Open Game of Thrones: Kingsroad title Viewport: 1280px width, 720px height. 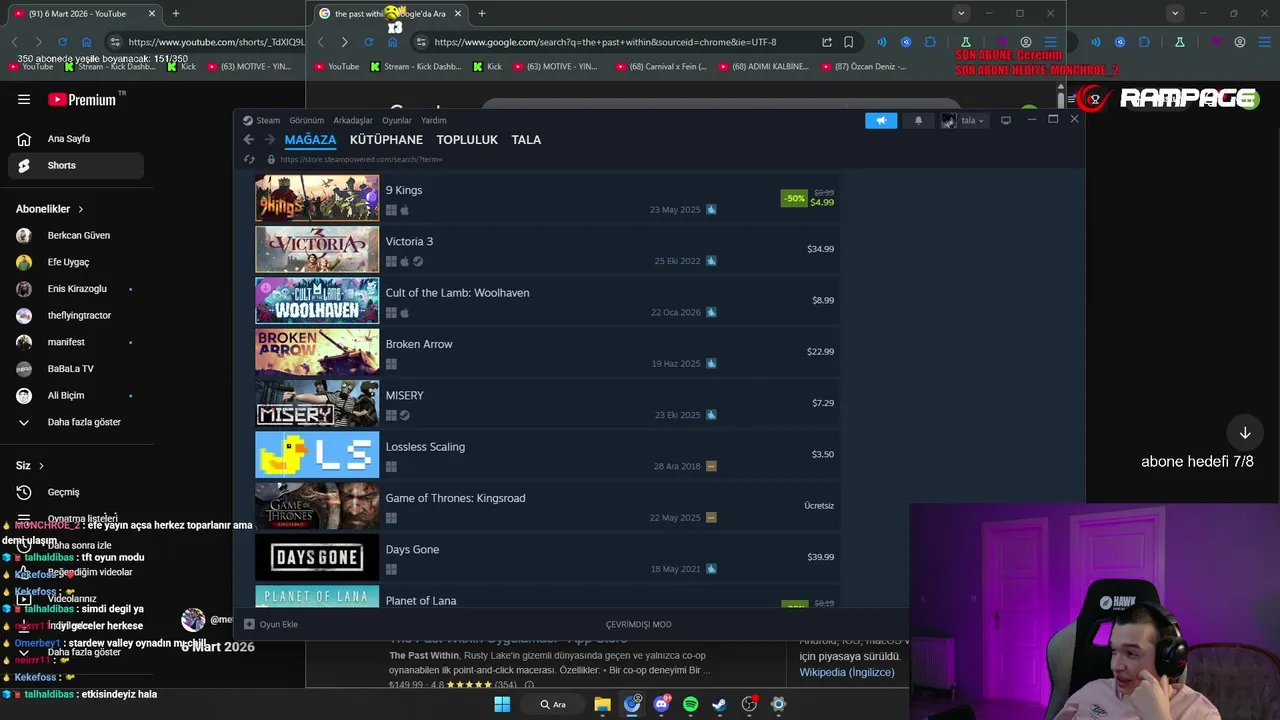click(455, 498)
